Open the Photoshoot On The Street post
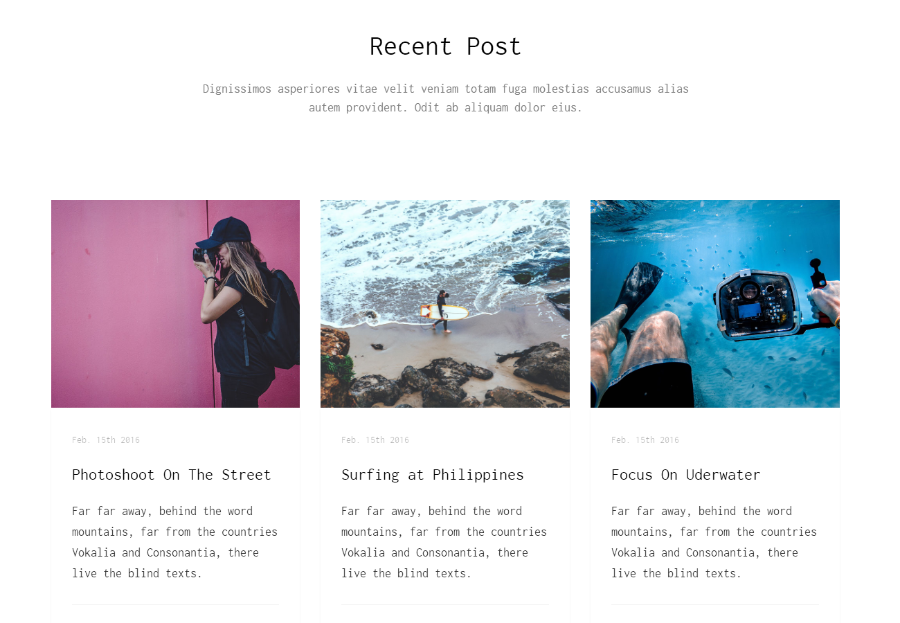Screen dimensions: 900x623 tap(171, 475)
